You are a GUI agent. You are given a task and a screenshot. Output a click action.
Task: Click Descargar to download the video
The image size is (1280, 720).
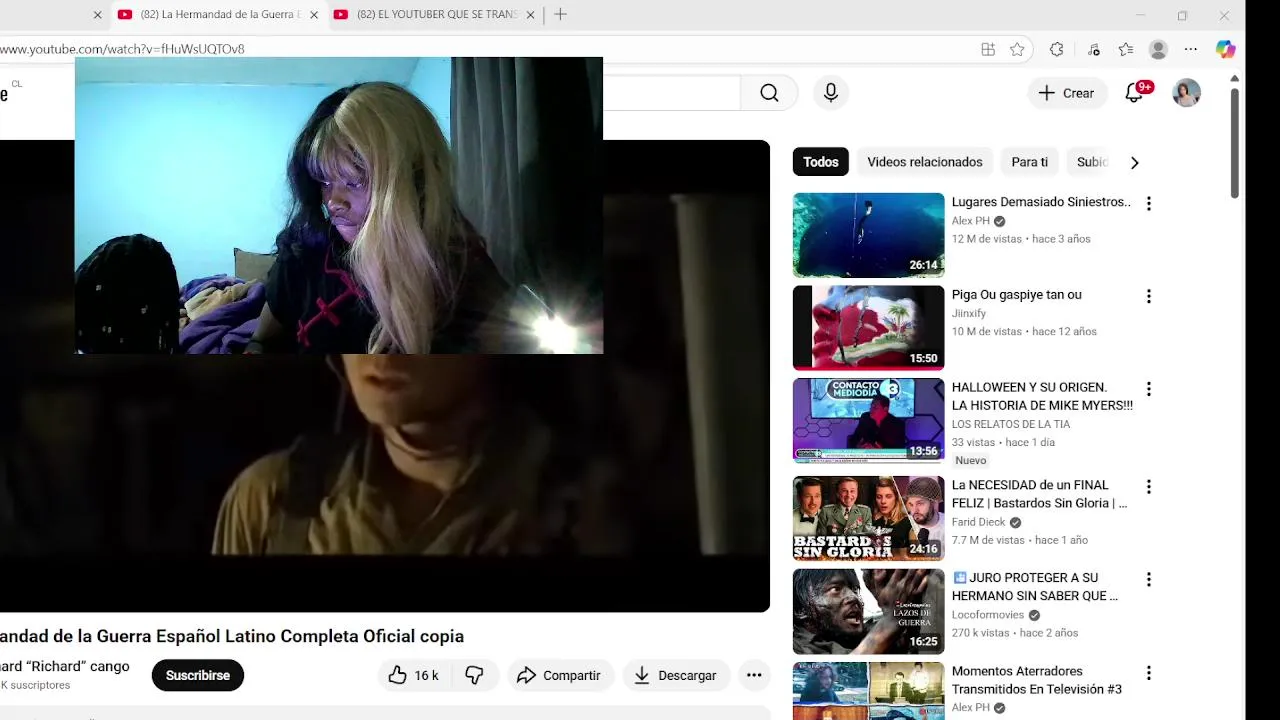(675, 675)
